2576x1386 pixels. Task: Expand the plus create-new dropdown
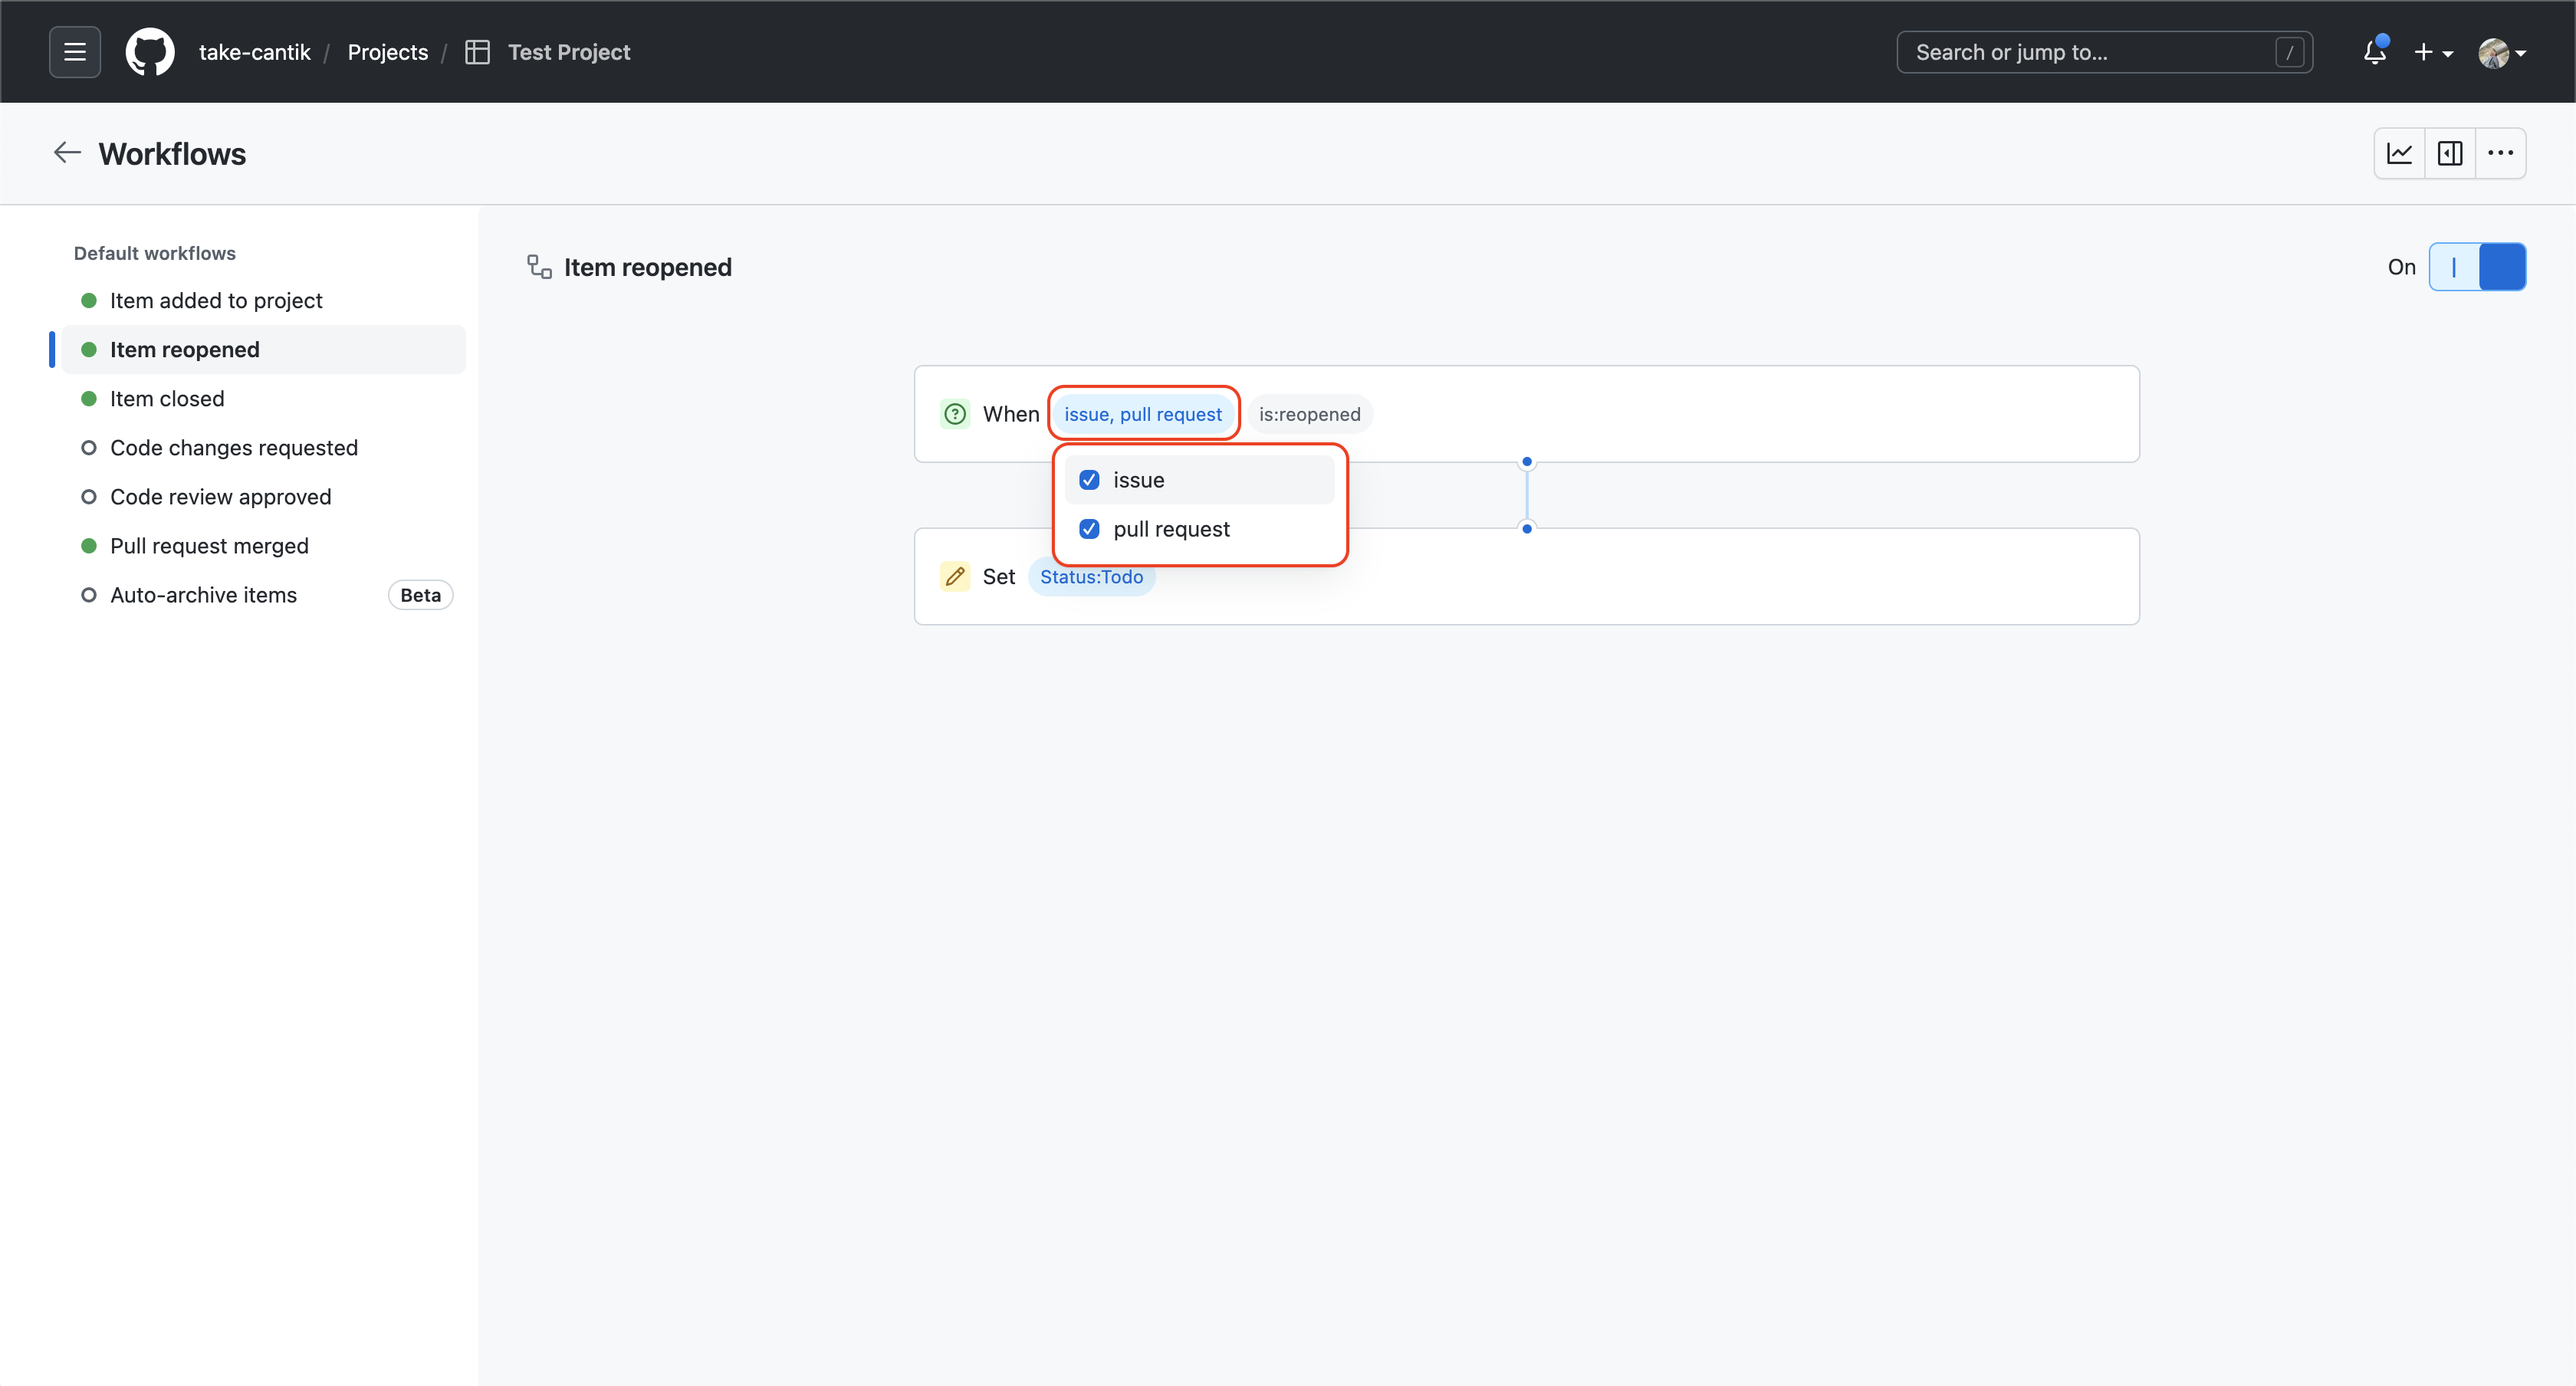[x=2433, y=52]
